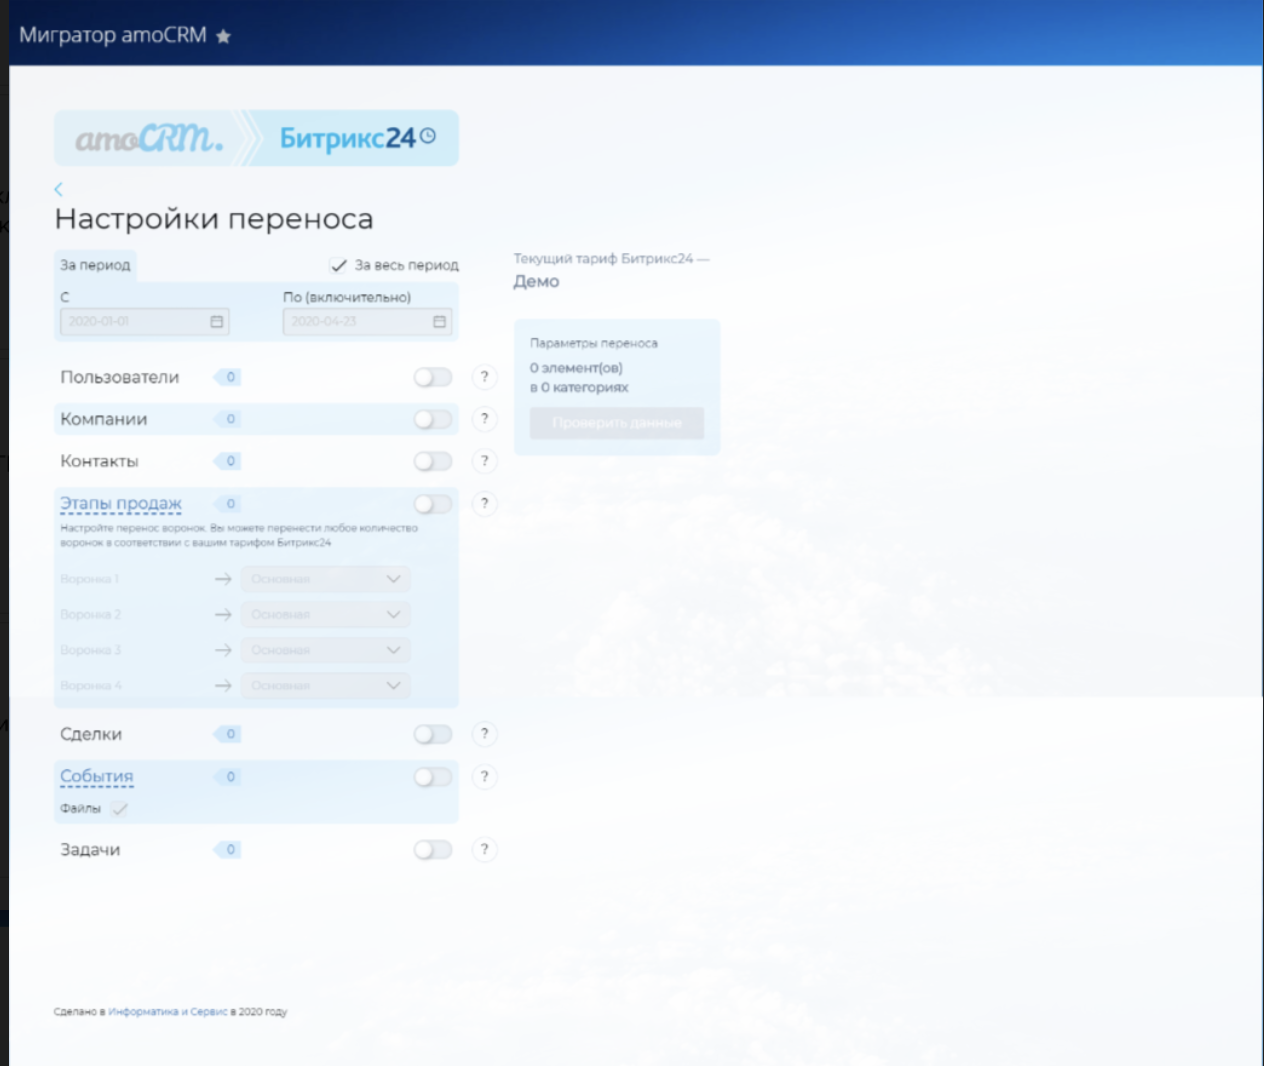Click the count badge next to Сделки
This screenshot has height=1066, width=1264.
pos(228,734)
